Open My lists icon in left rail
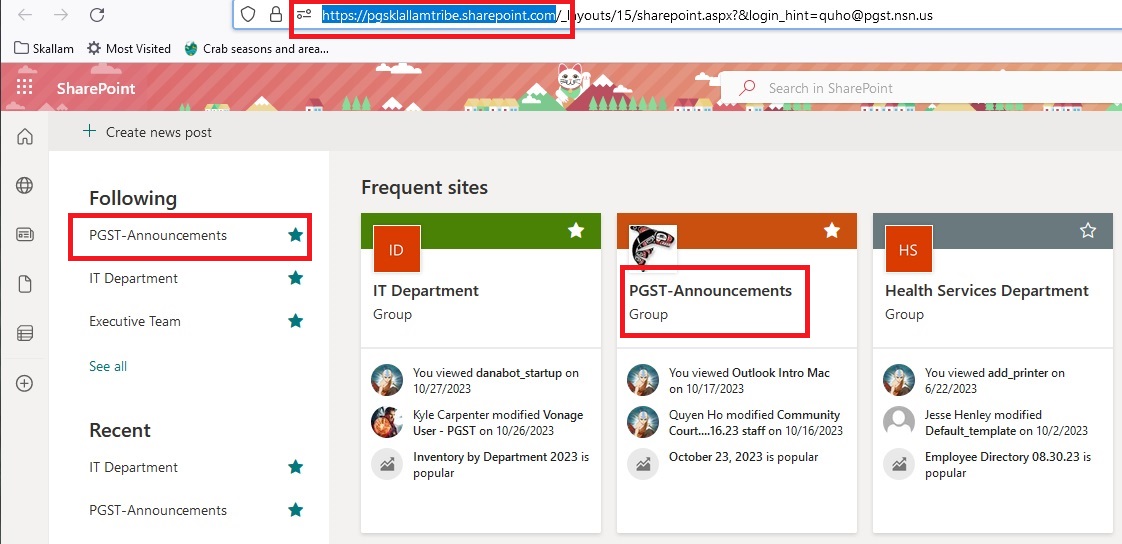 pos(24,333)
